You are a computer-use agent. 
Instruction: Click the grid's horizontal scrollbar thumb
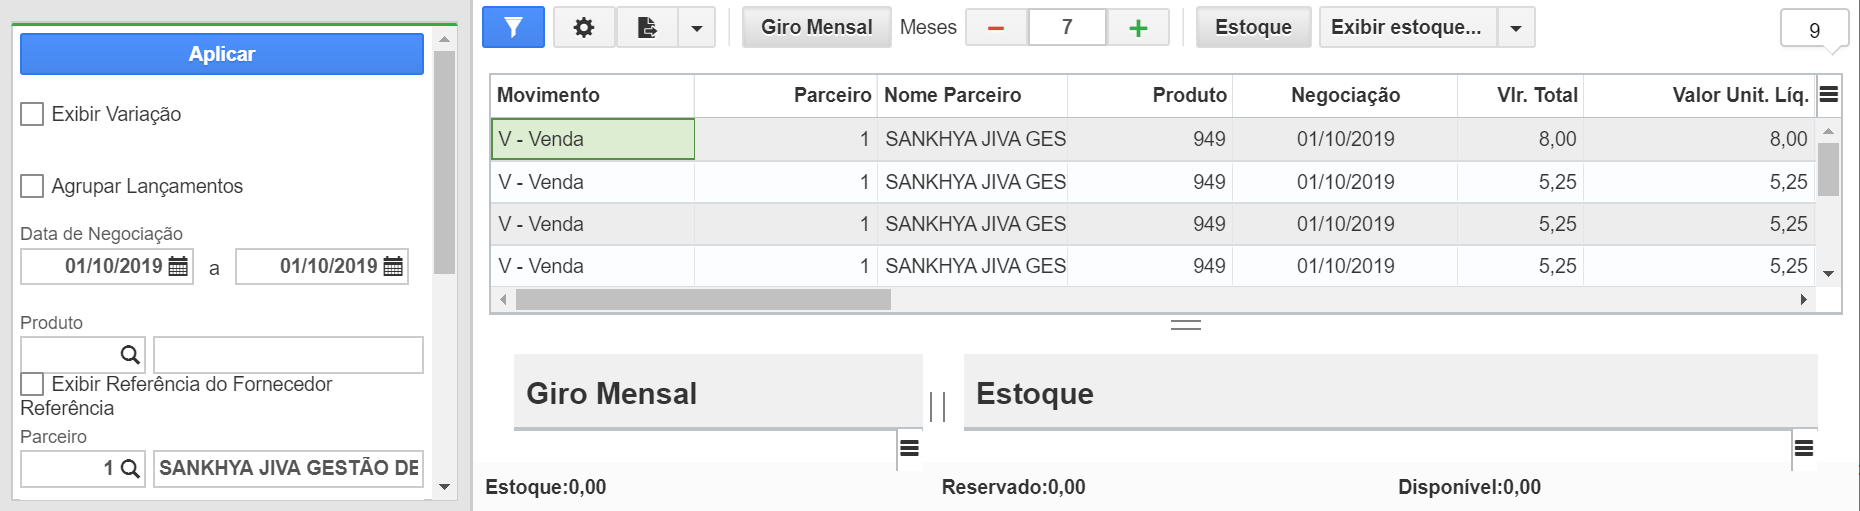703,299
